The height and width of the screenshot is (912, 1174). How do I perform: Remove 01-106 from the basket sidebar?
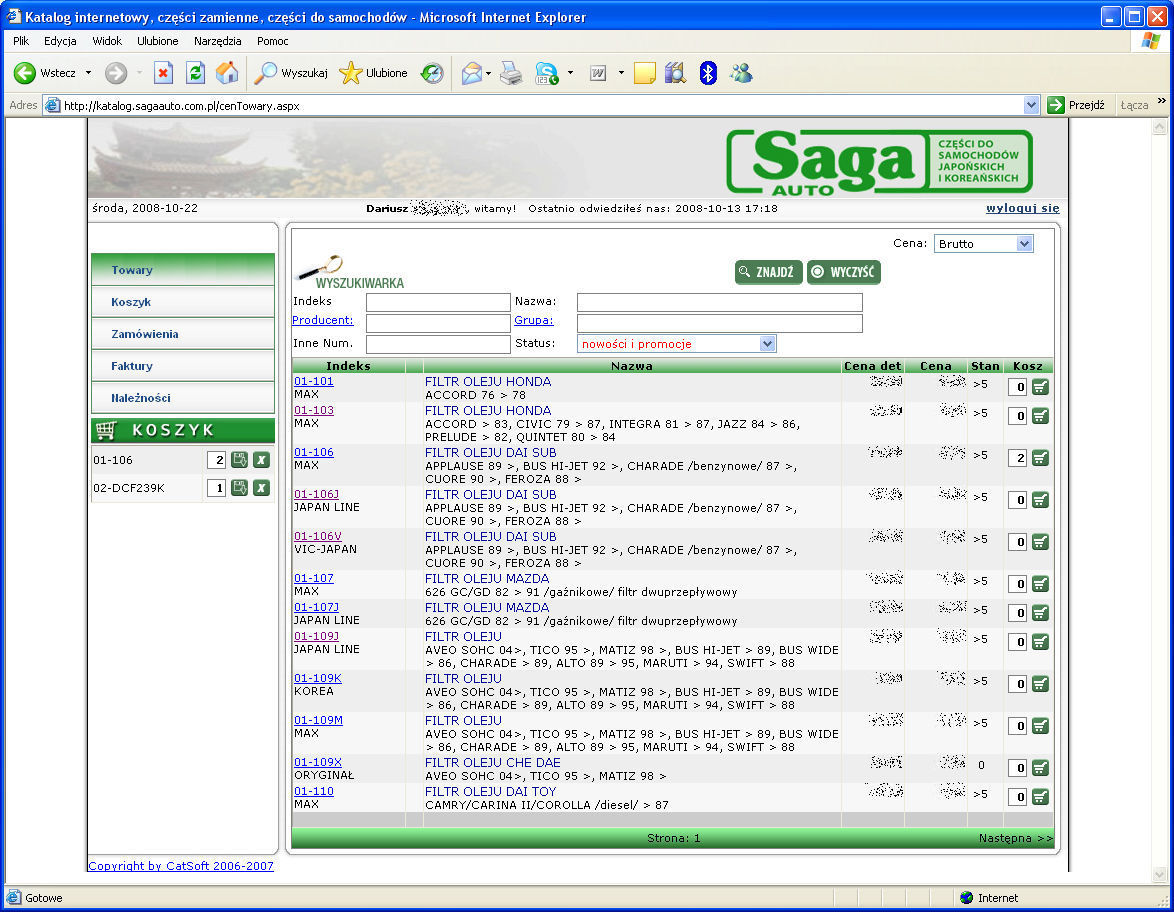coord(261,460)
